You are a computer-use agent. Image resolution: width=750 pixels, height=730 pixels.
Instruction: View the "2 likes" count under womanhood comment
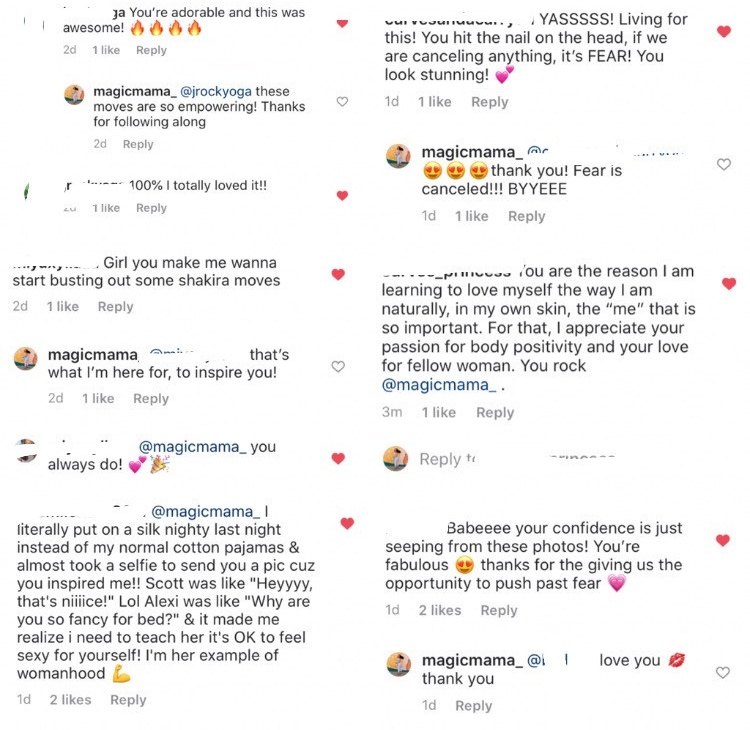[x=70, y=700]
